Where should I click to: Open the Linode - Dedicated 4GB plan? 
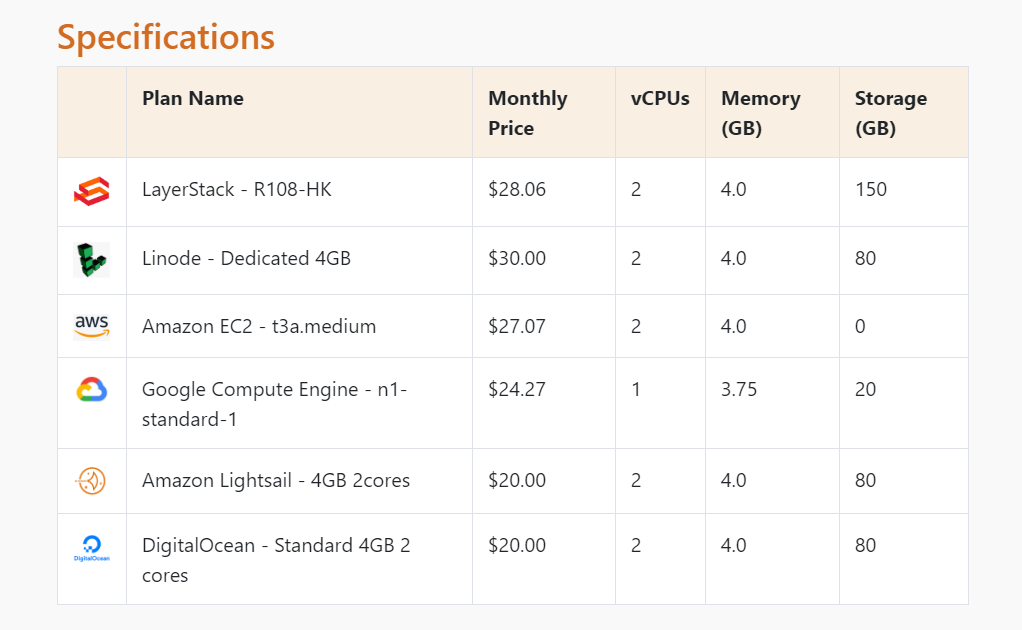246,259
